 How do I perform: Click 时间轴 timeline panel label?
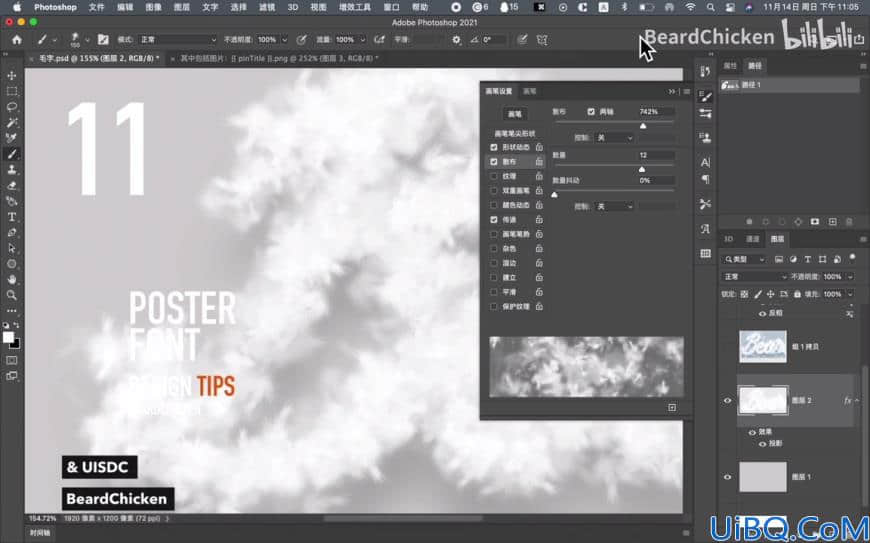point(40,533)
